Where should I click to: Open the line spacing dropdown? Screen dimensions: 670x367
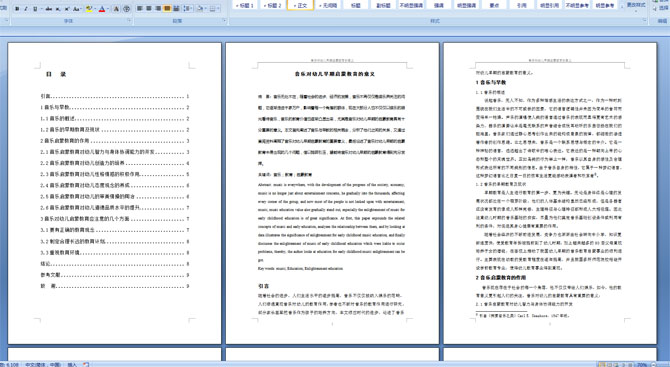coord(188,9)
